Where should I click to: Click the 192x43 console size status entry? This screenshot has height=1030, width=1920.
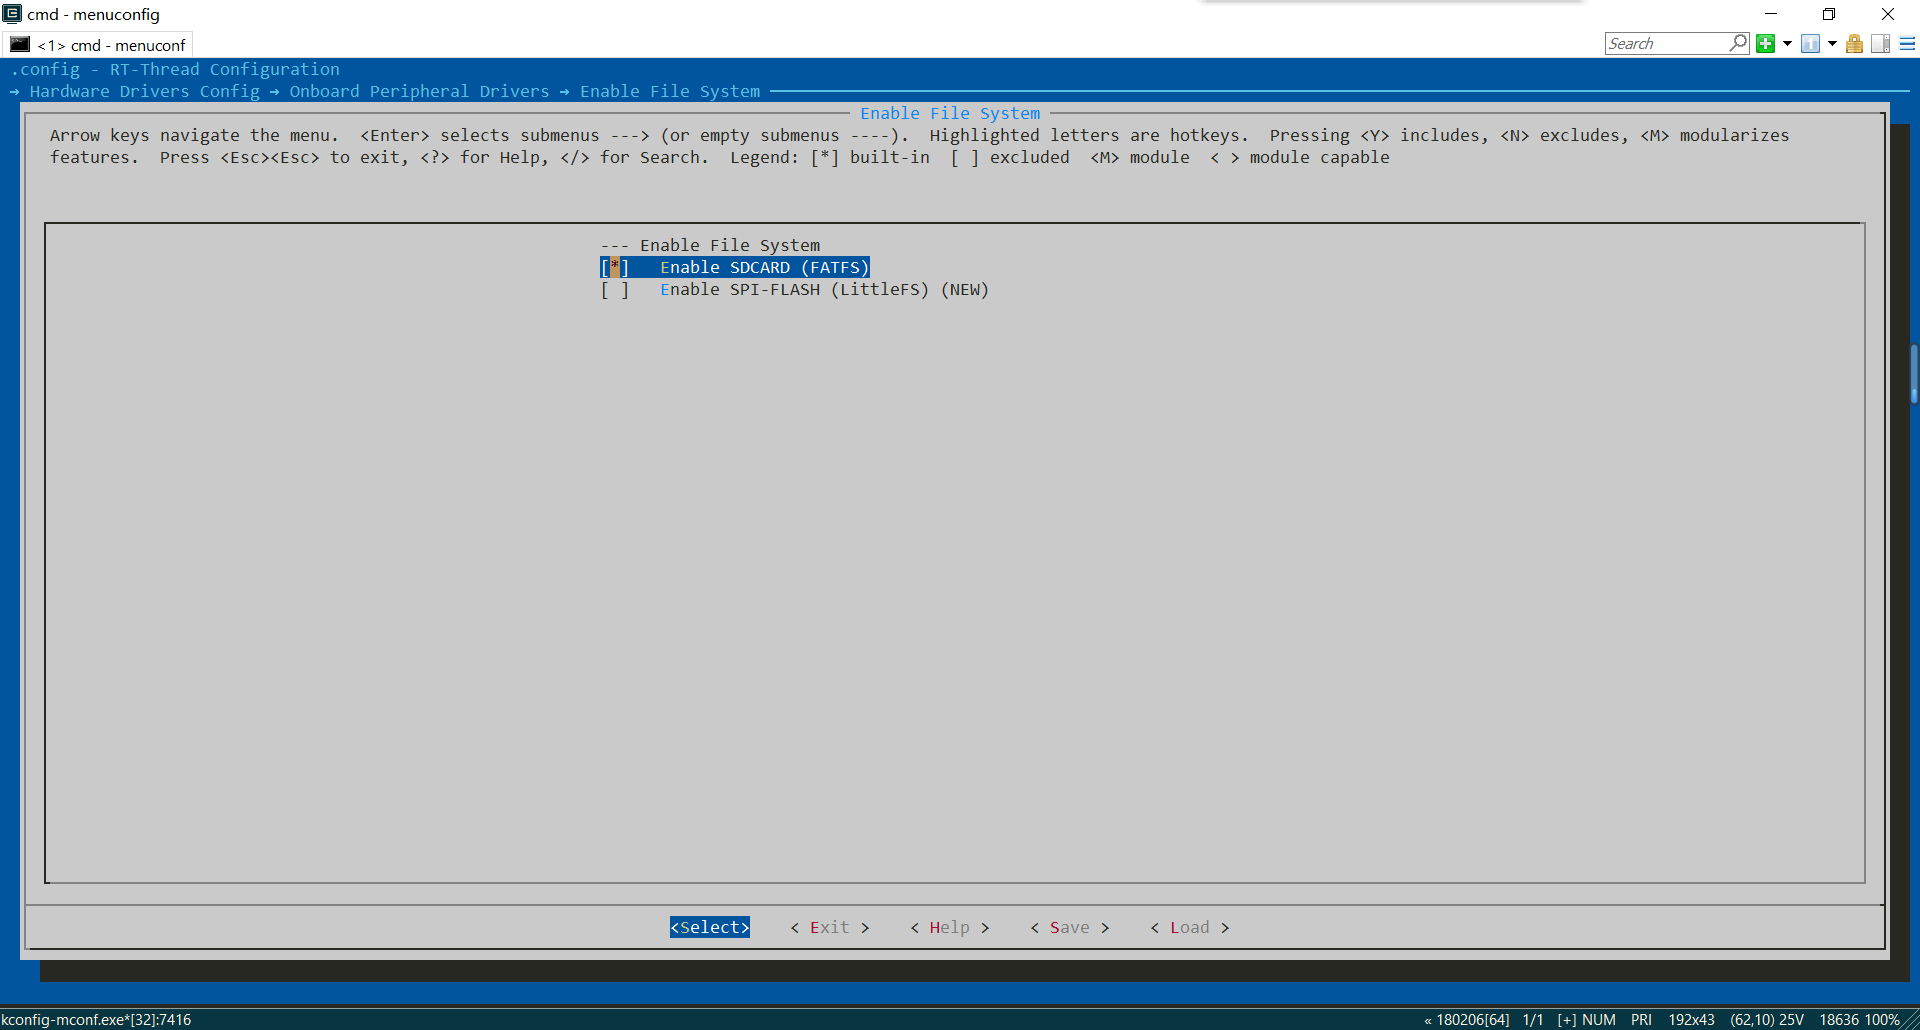1691,1019
